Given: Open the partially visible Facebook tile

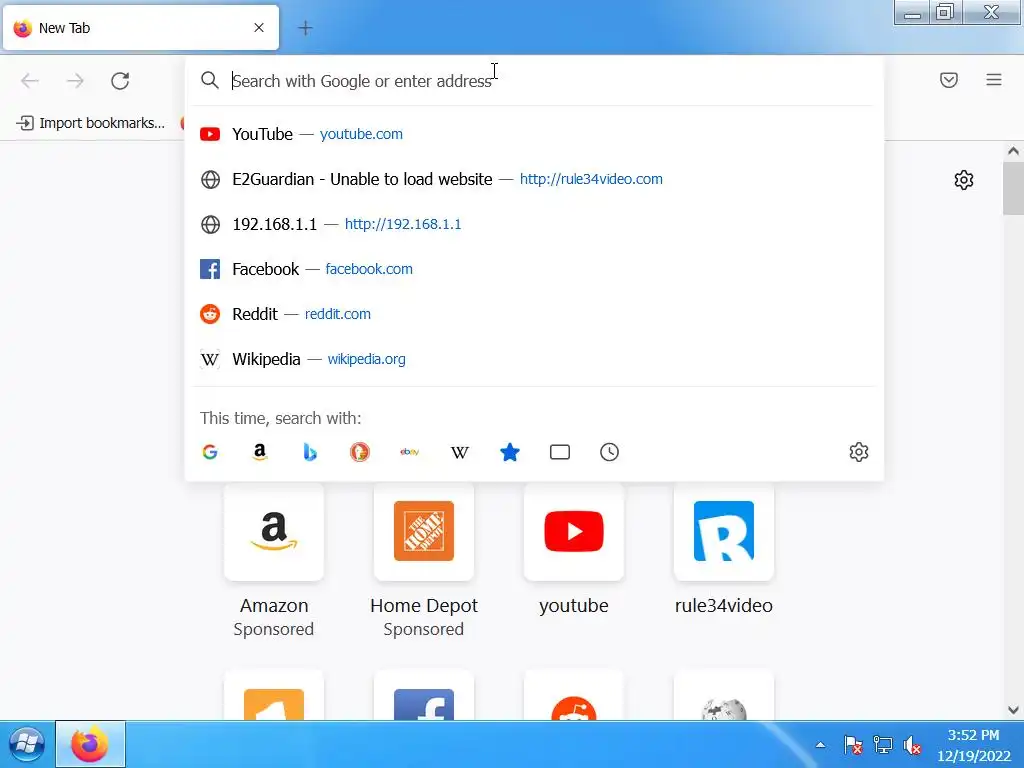Looking at the screenshot, I should point(424,696).
